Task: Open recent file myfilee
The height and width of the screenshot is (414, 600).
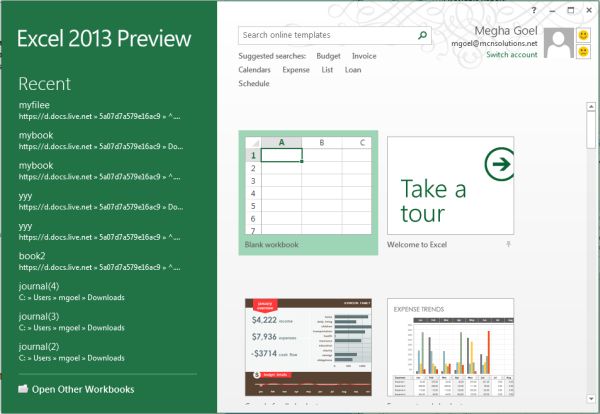Action: pyautogui.click(x=99, y=111)
